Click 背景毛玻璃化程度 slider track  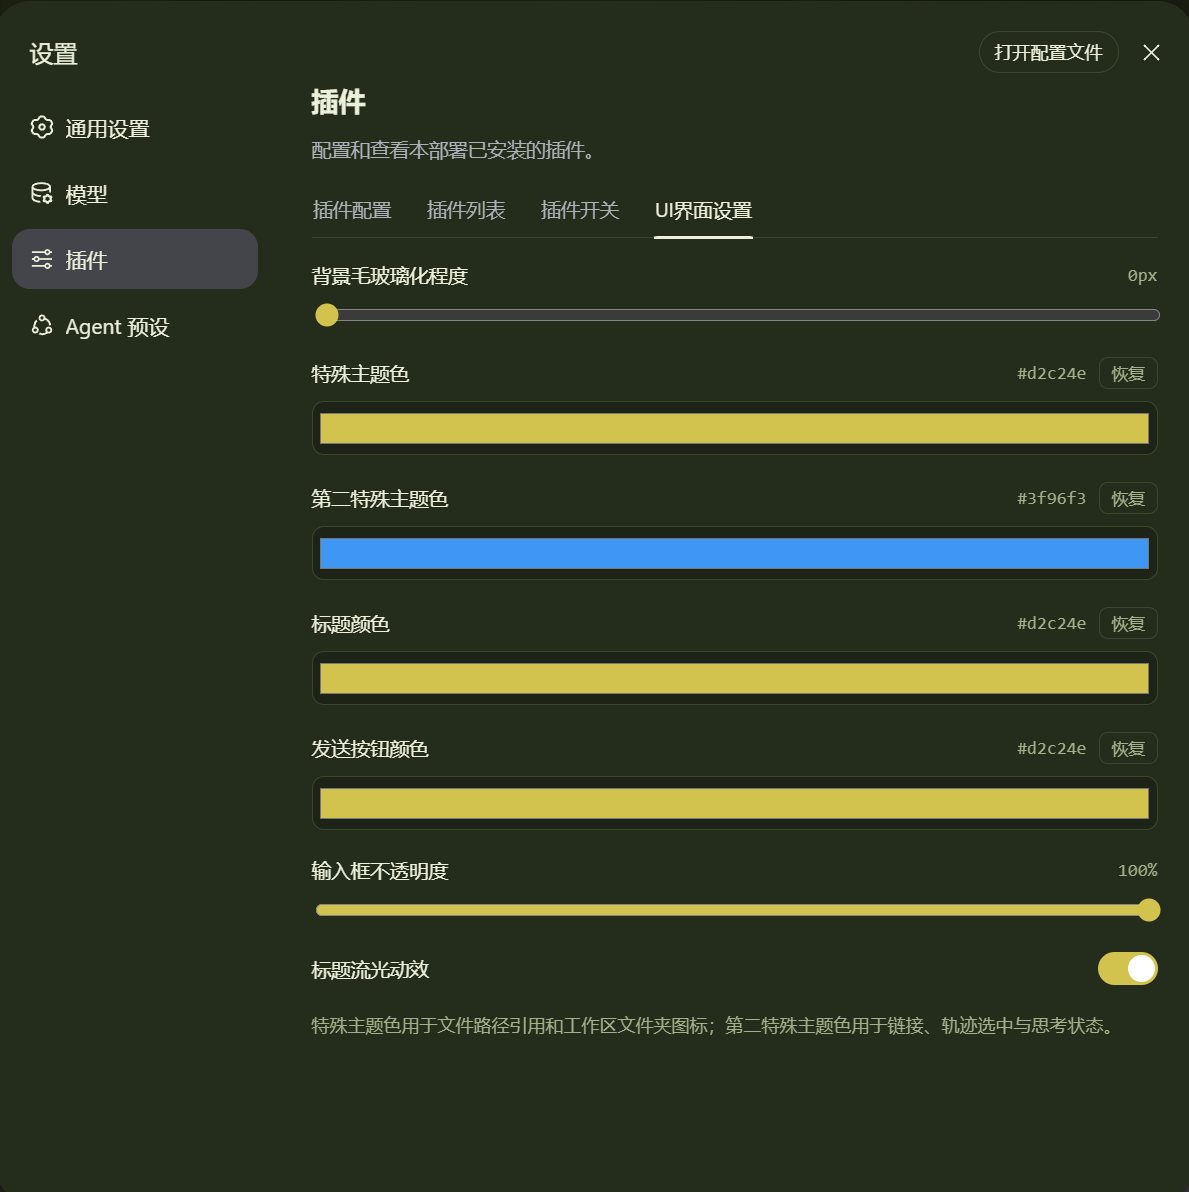pyautogui.click(x=737, y=315)
